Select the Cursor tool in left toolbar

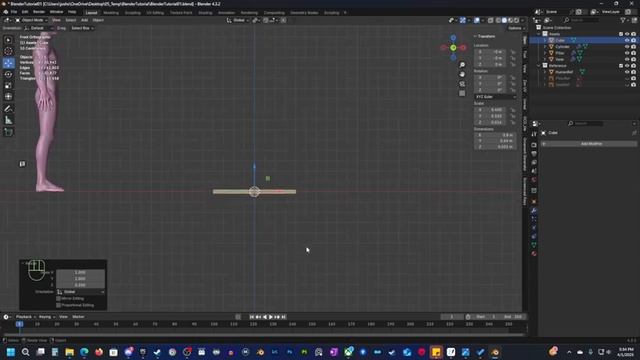coord(8,51)
